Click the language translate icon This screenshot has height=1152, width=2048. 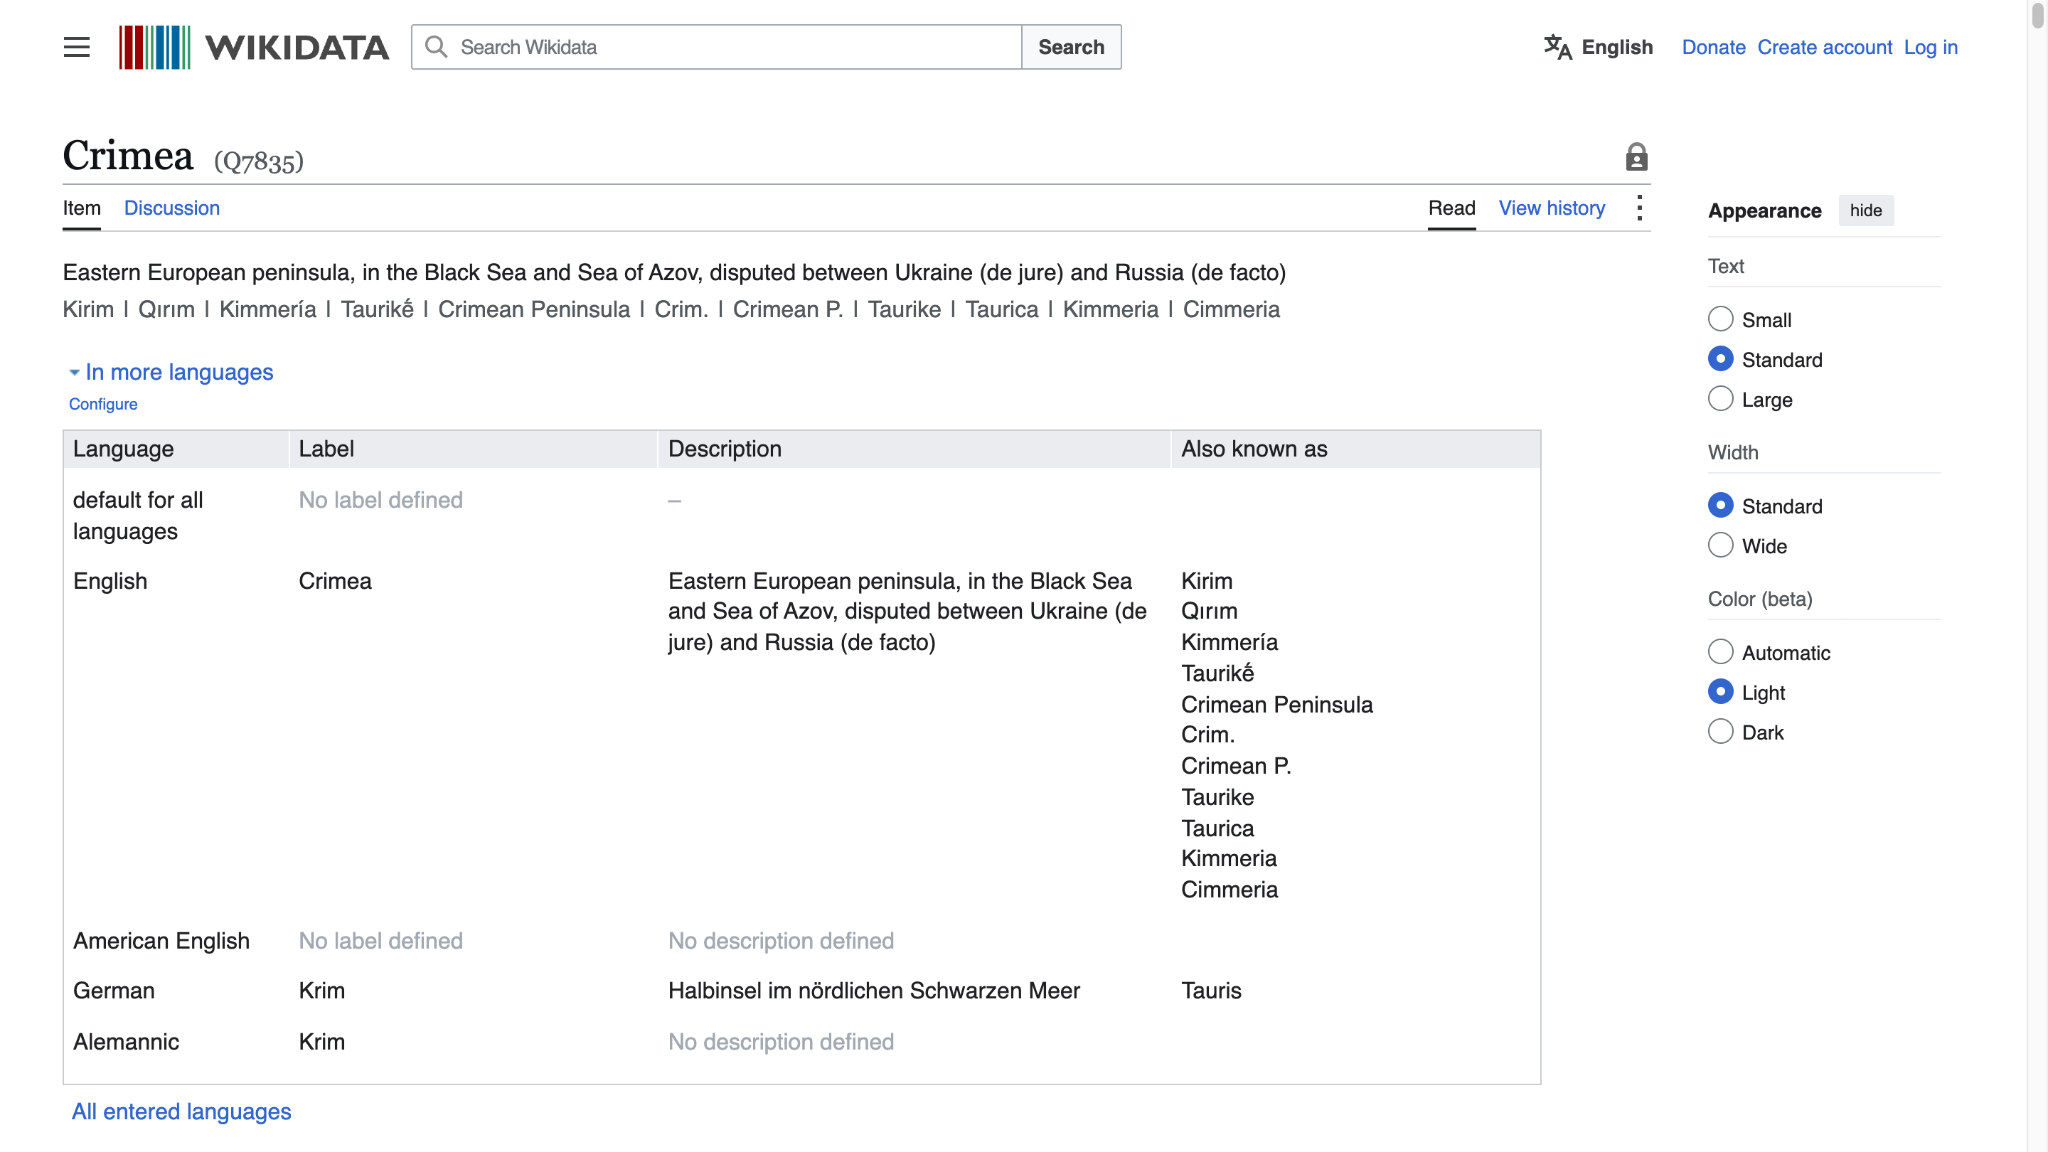(x=1557, y=47)
